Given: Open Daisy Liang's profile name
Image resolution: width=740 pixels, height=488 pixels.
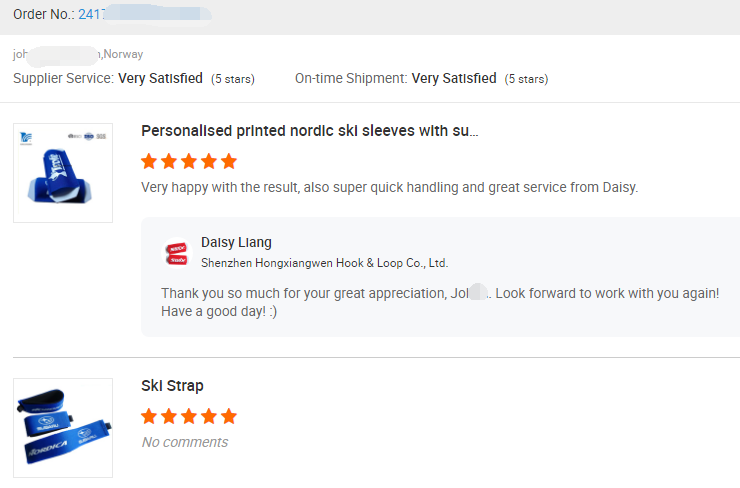Looking at the screenshot, I should (236, 242).
